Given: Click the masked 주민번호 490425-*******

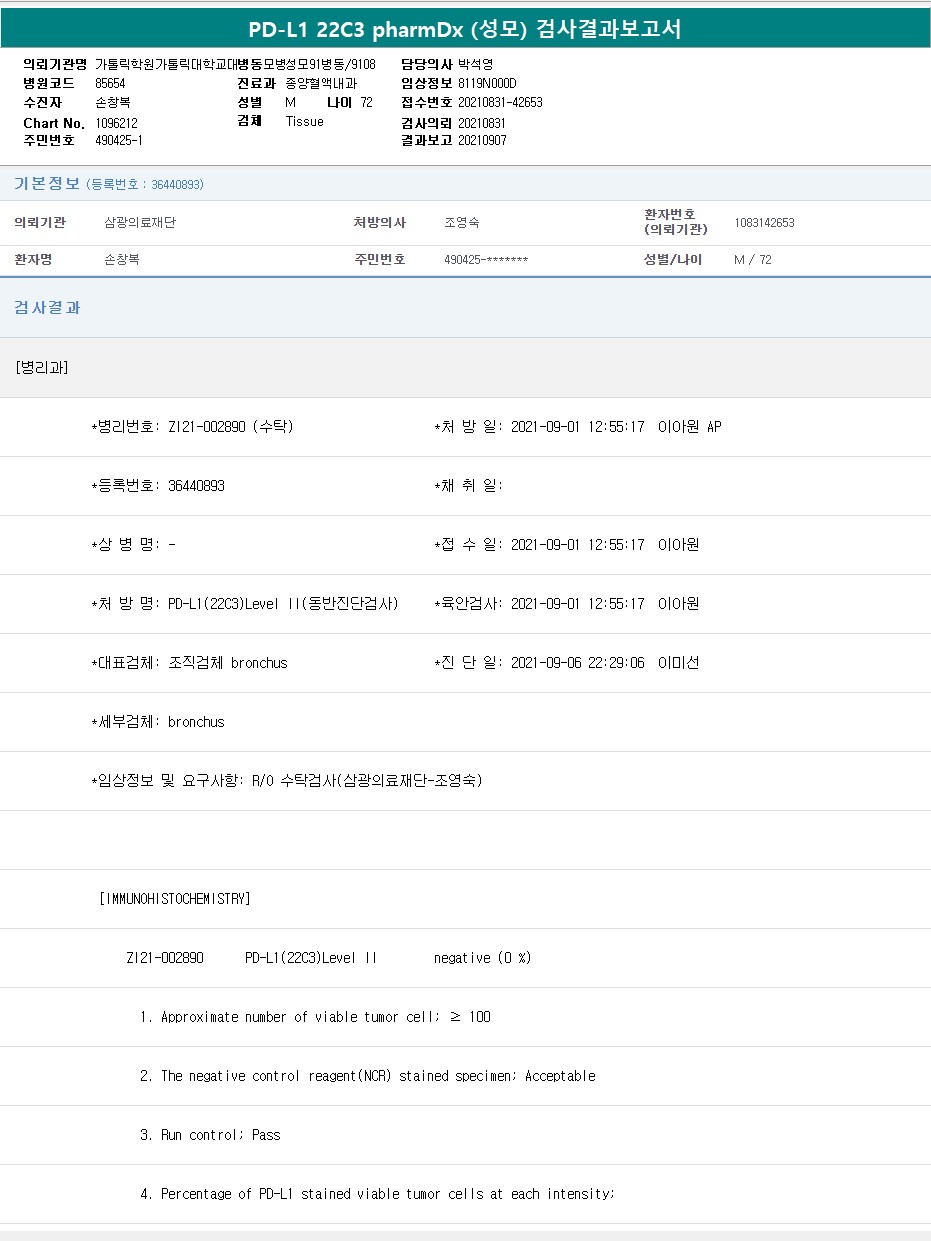Looking at the screenshot, I should click(486, 260).
